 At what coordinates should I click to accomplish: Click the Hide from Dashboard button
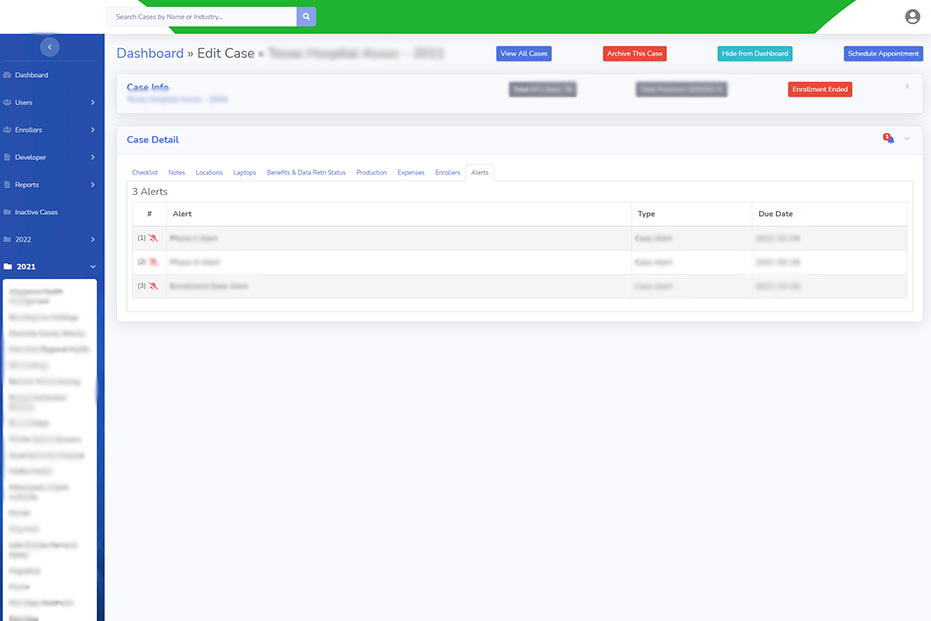[x=755, y=53]
